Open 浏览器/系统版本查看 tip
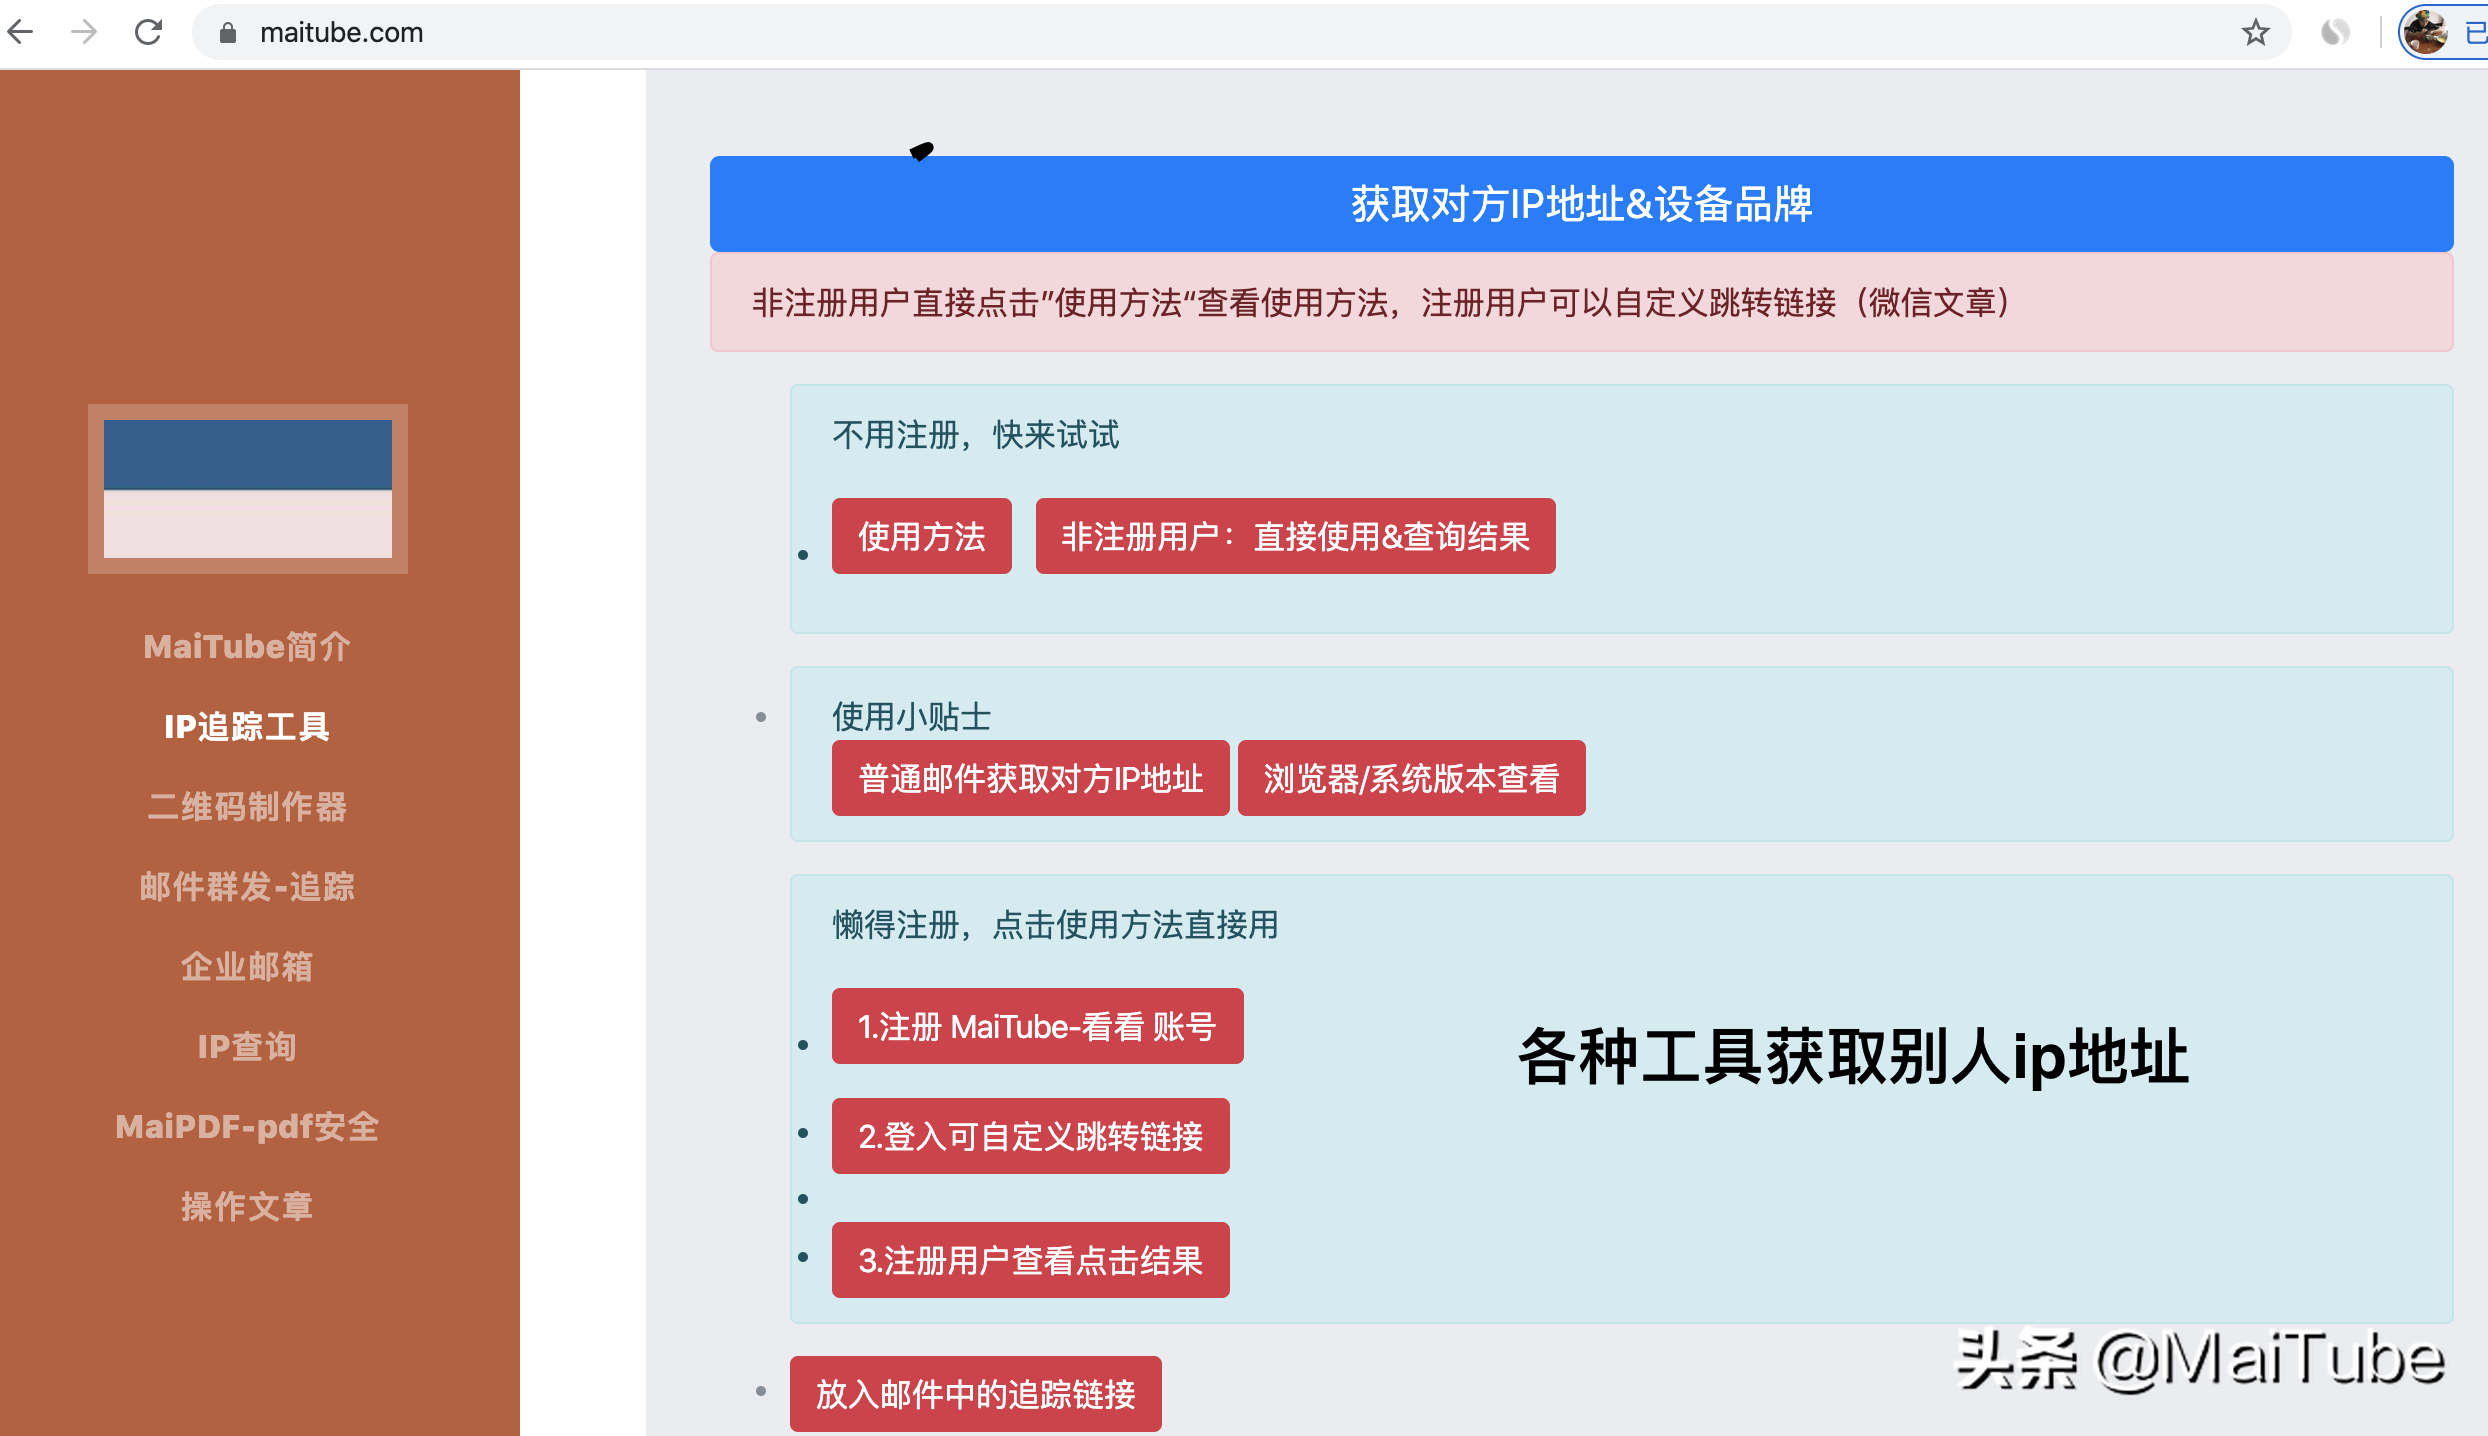This screenshot has width=2488, height=1436. tap(1411, 779)
